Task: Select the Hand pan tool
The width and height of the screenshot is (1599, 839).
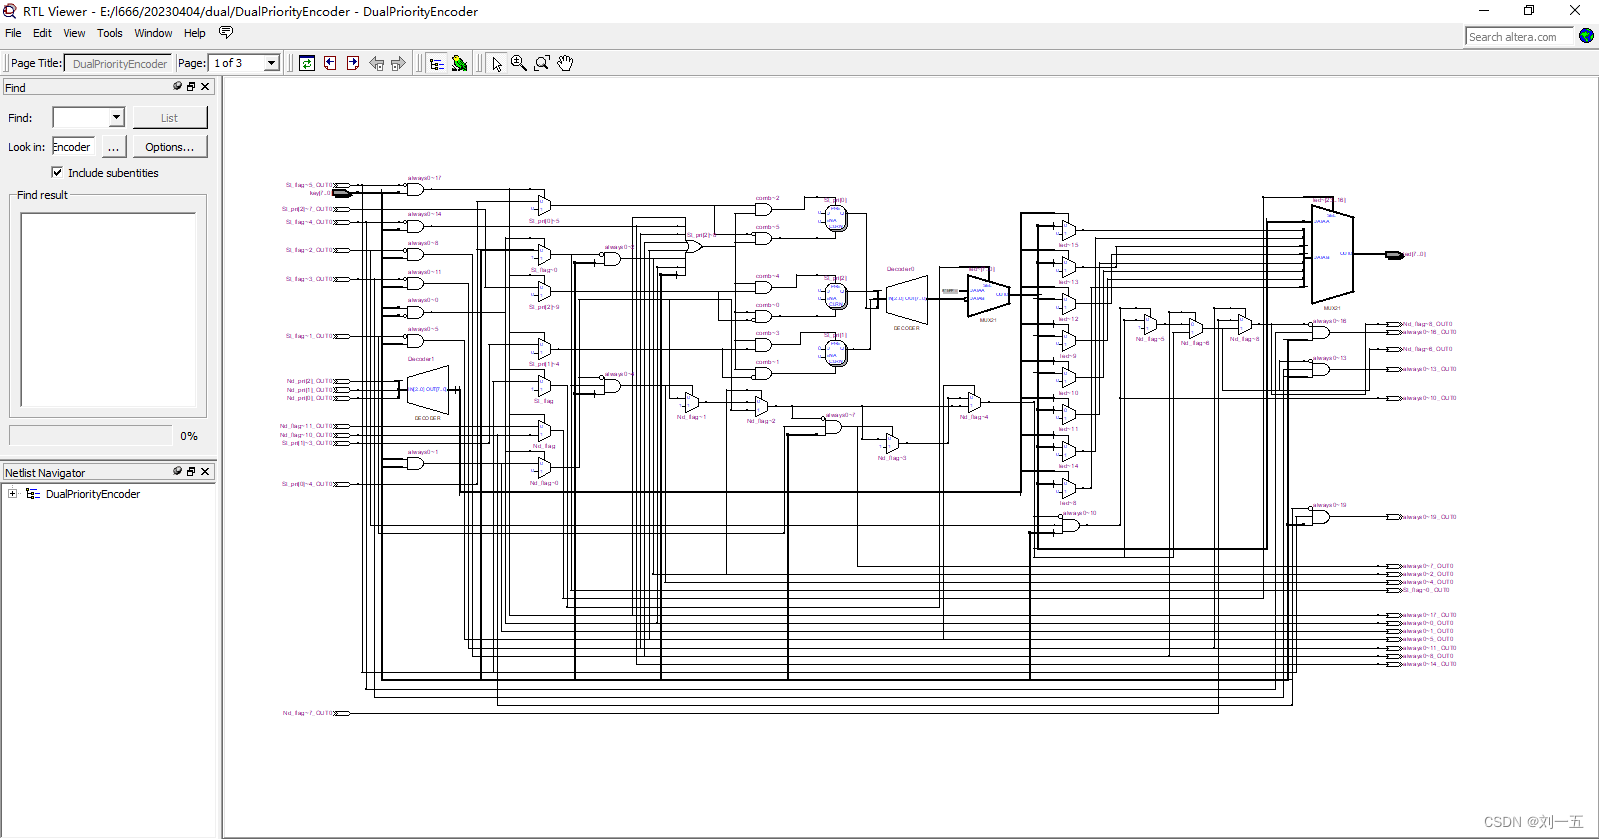Action: pyautogui.click(x=565, y=63)
